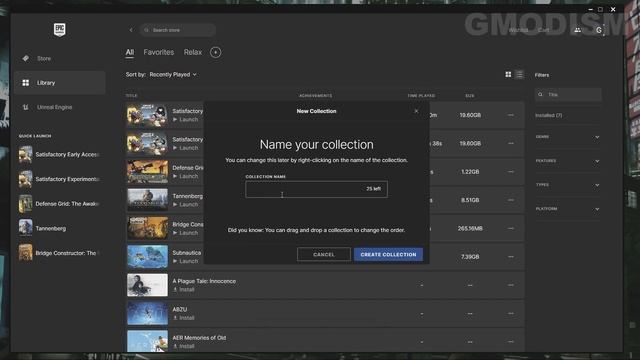Click the Create Collection button
This screenshot has height=360, width=640.
388,254
